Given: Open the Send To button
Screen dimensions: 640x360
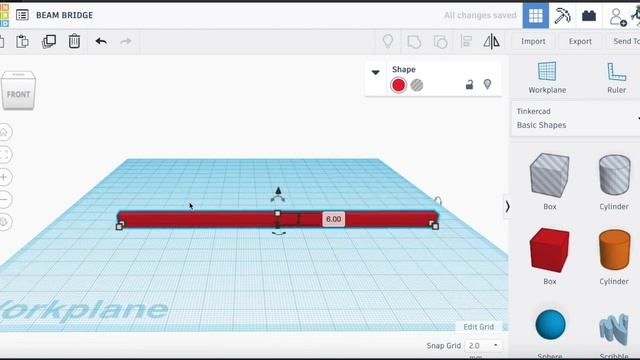Looking at the screenshot, I should click(x=626, y=41).
